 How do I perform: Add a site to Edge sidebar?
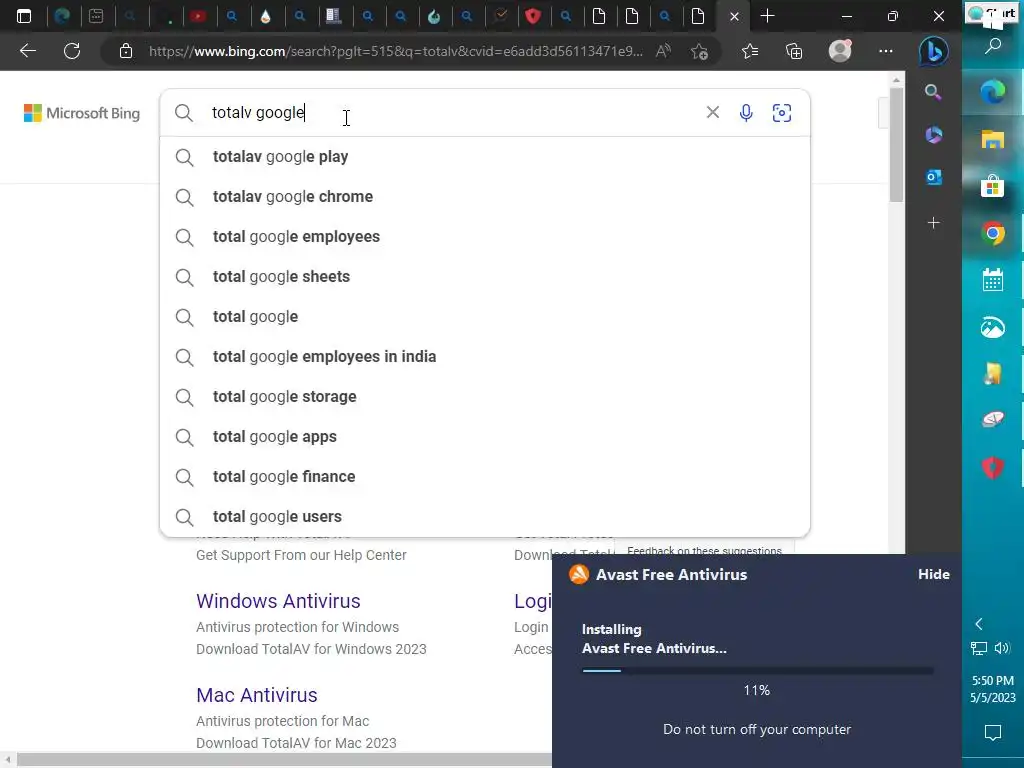pyautogui.click(x=933, y=223)
